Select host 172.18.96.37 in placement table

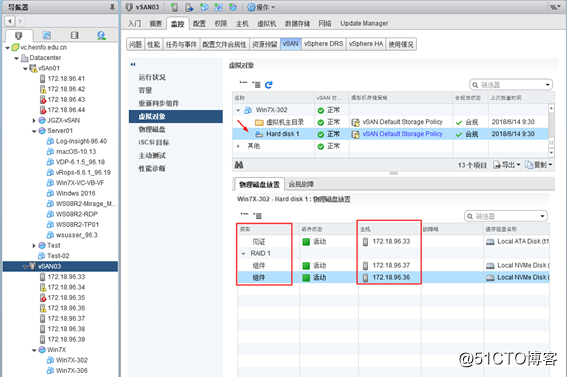[x=391, y=266]
